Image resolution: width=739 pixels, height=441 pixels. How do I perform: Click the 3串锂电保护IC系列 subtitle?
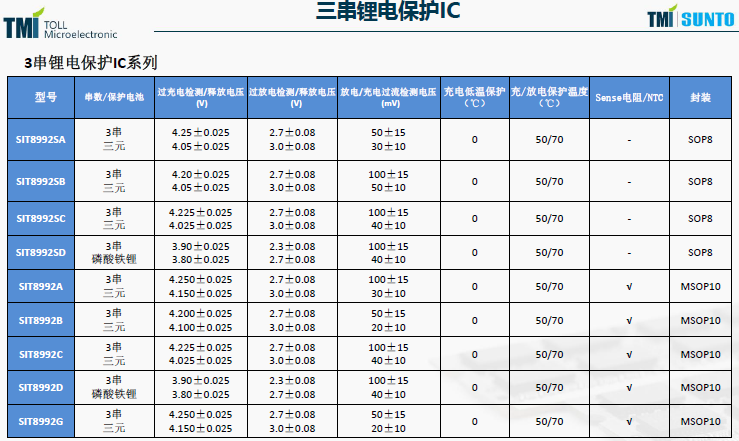pos(91,62)
